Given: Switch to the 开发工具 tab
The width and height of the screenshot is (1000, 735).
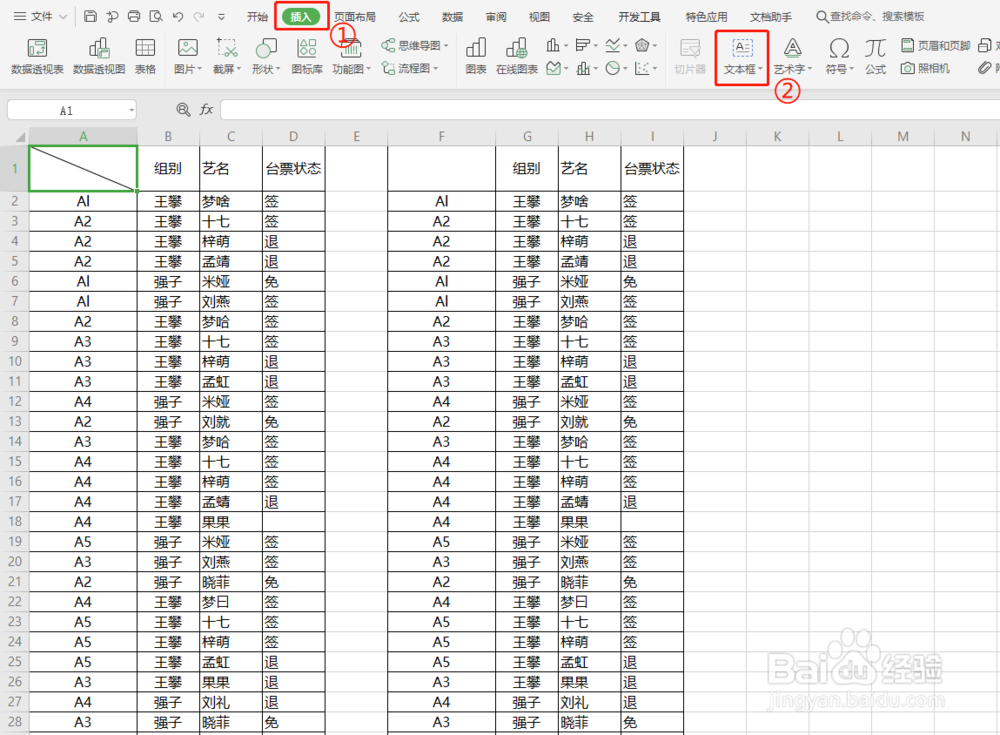Looking at the screenshot, I should (639, 17).
